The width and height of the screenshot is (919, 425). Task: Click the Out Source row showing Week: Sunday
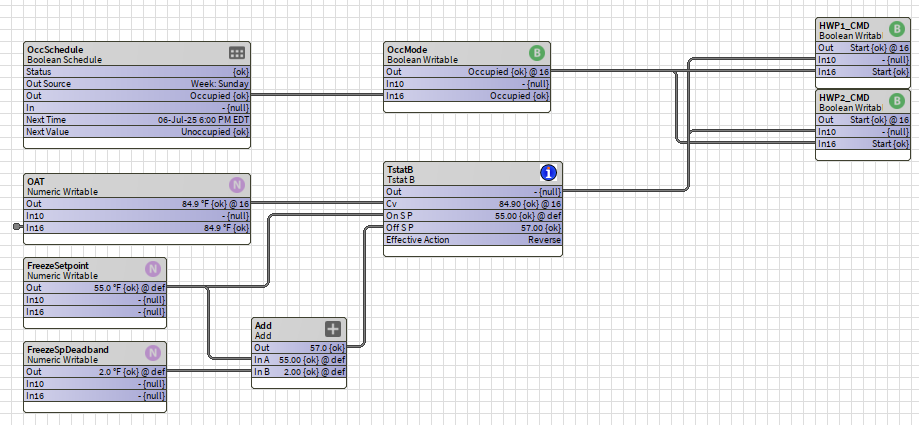tap(137, 84)
